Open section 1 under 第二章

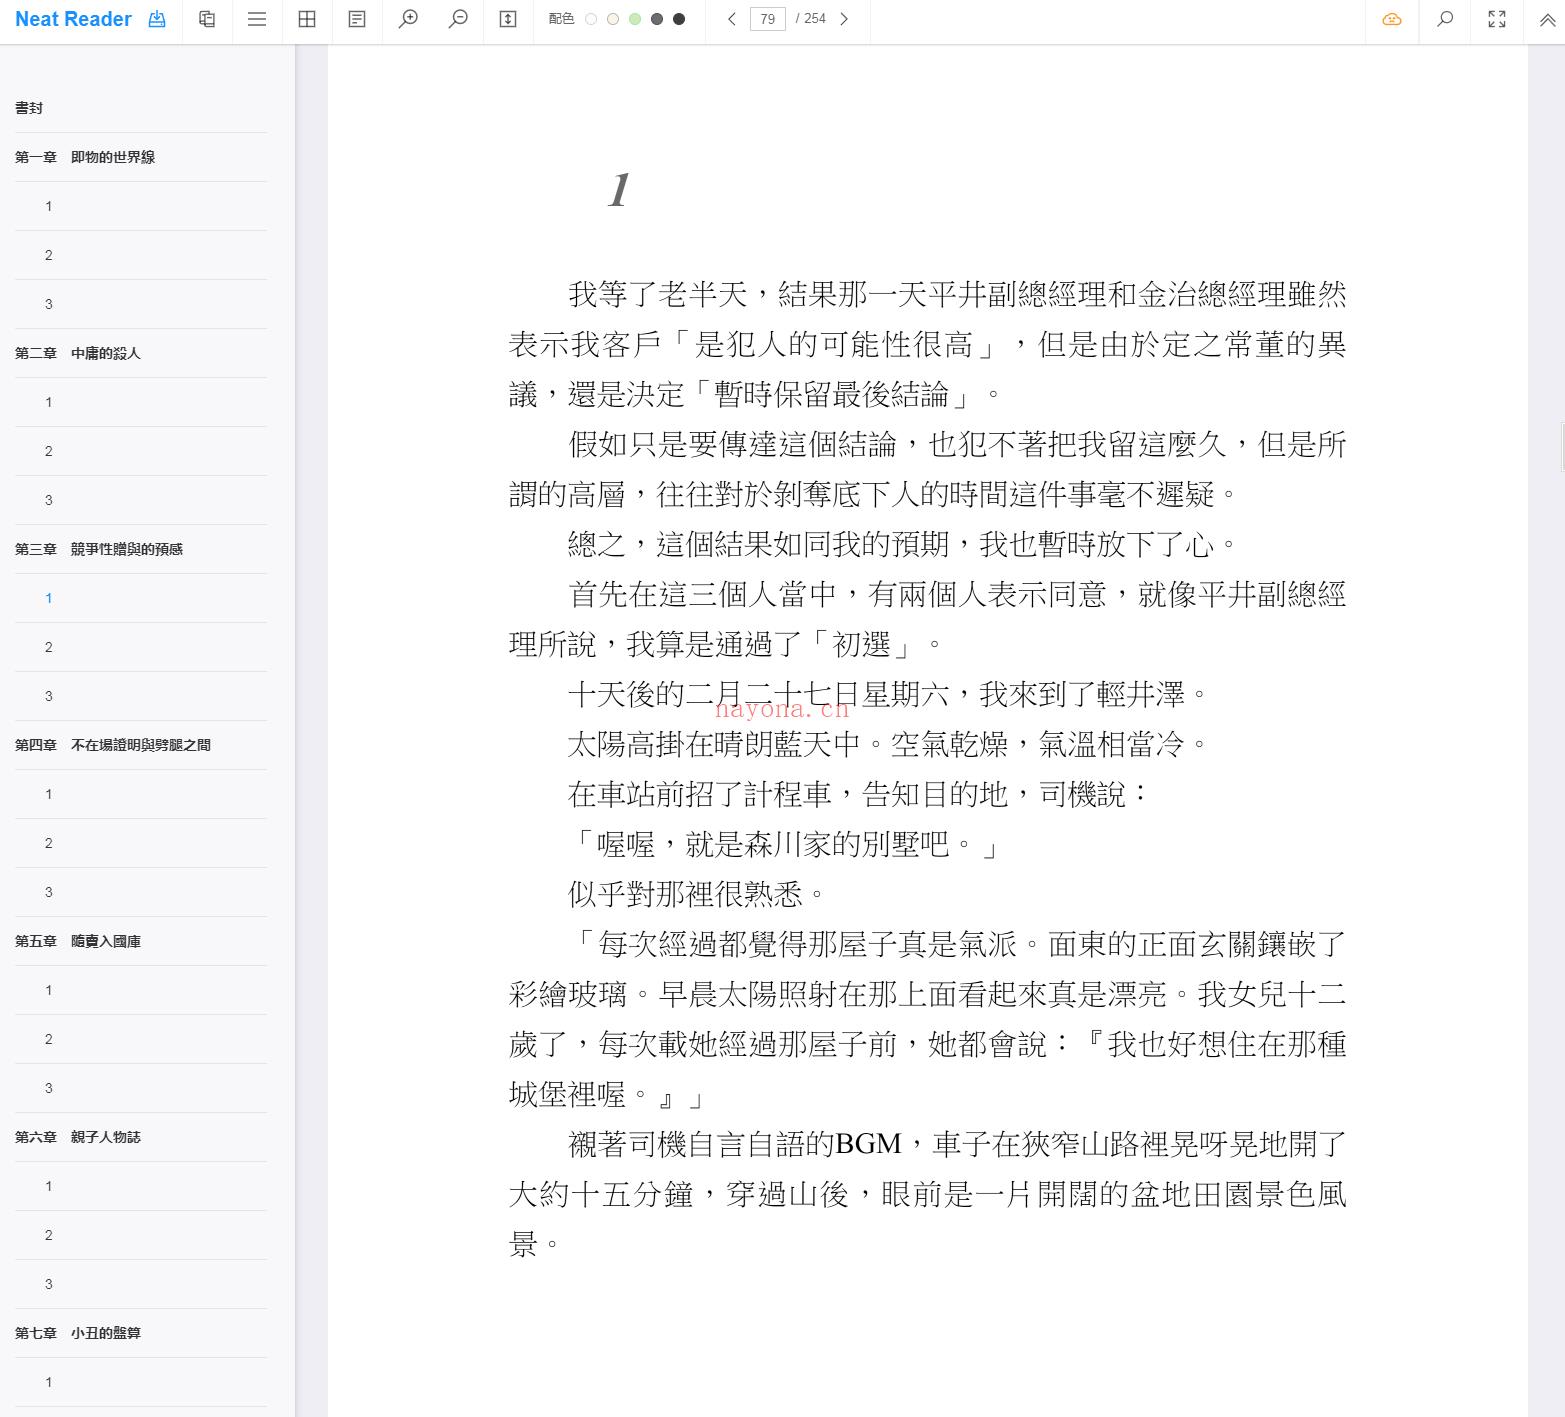pos(141,402)
